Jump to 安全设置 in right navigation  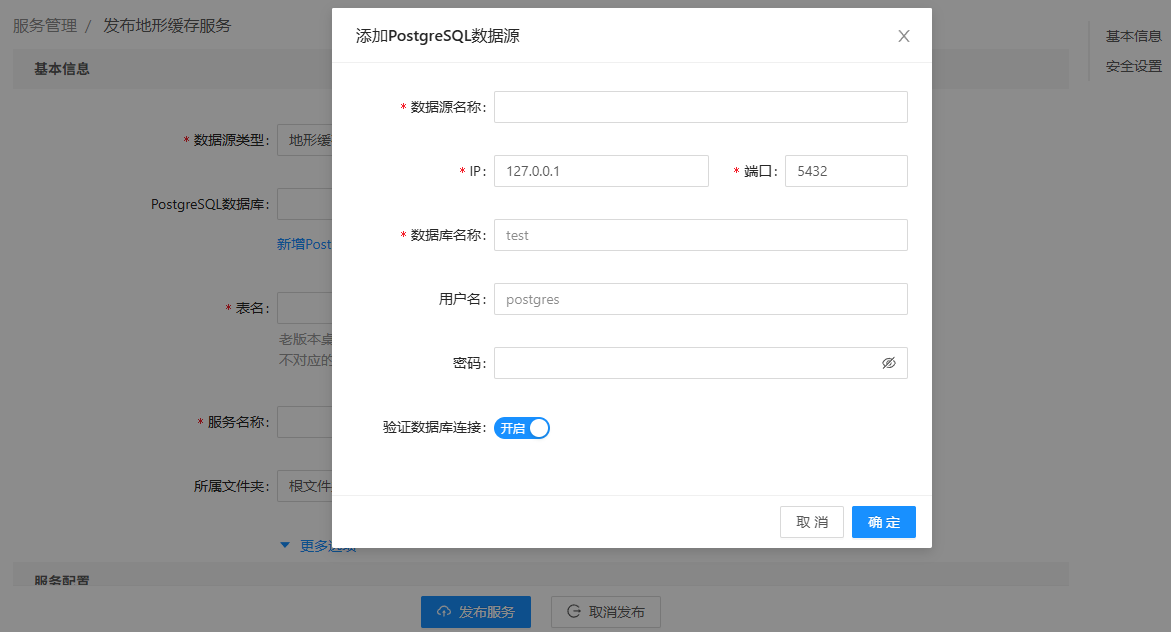[x=1133, y=66]
